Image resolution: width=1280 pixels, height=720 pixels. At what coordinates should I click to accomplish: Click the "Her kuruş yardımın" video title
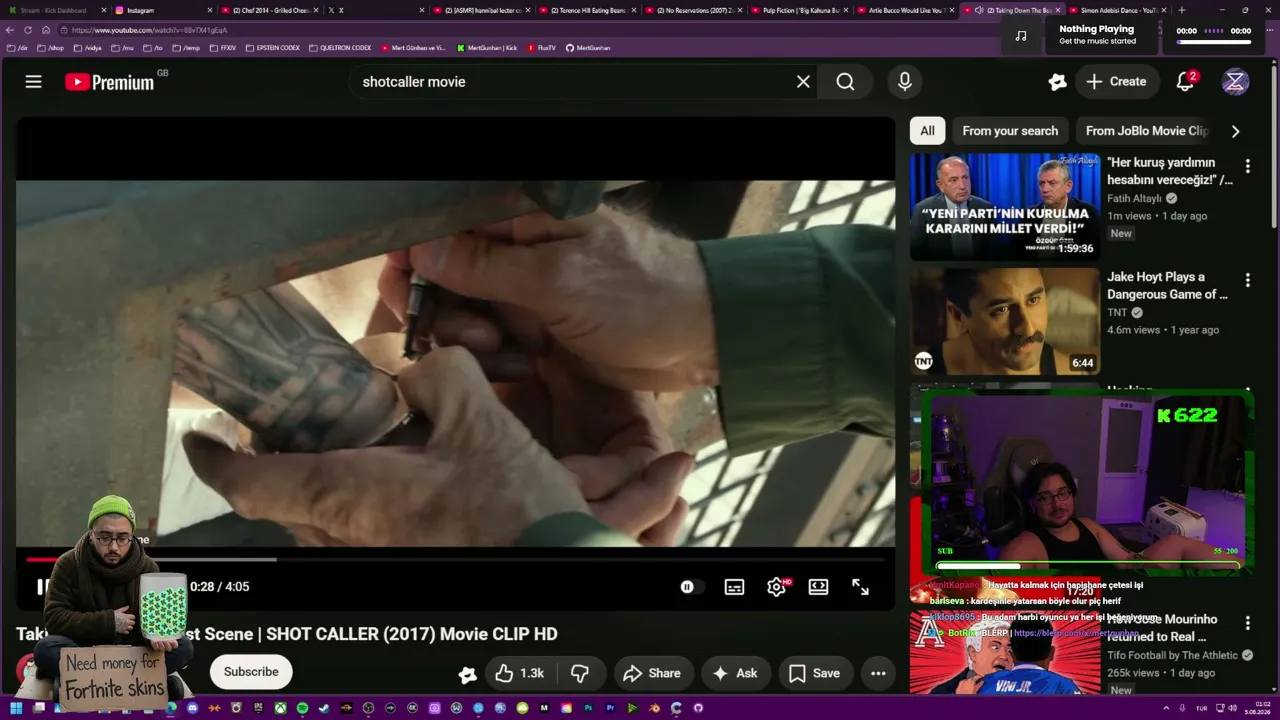pos(1170,171)
